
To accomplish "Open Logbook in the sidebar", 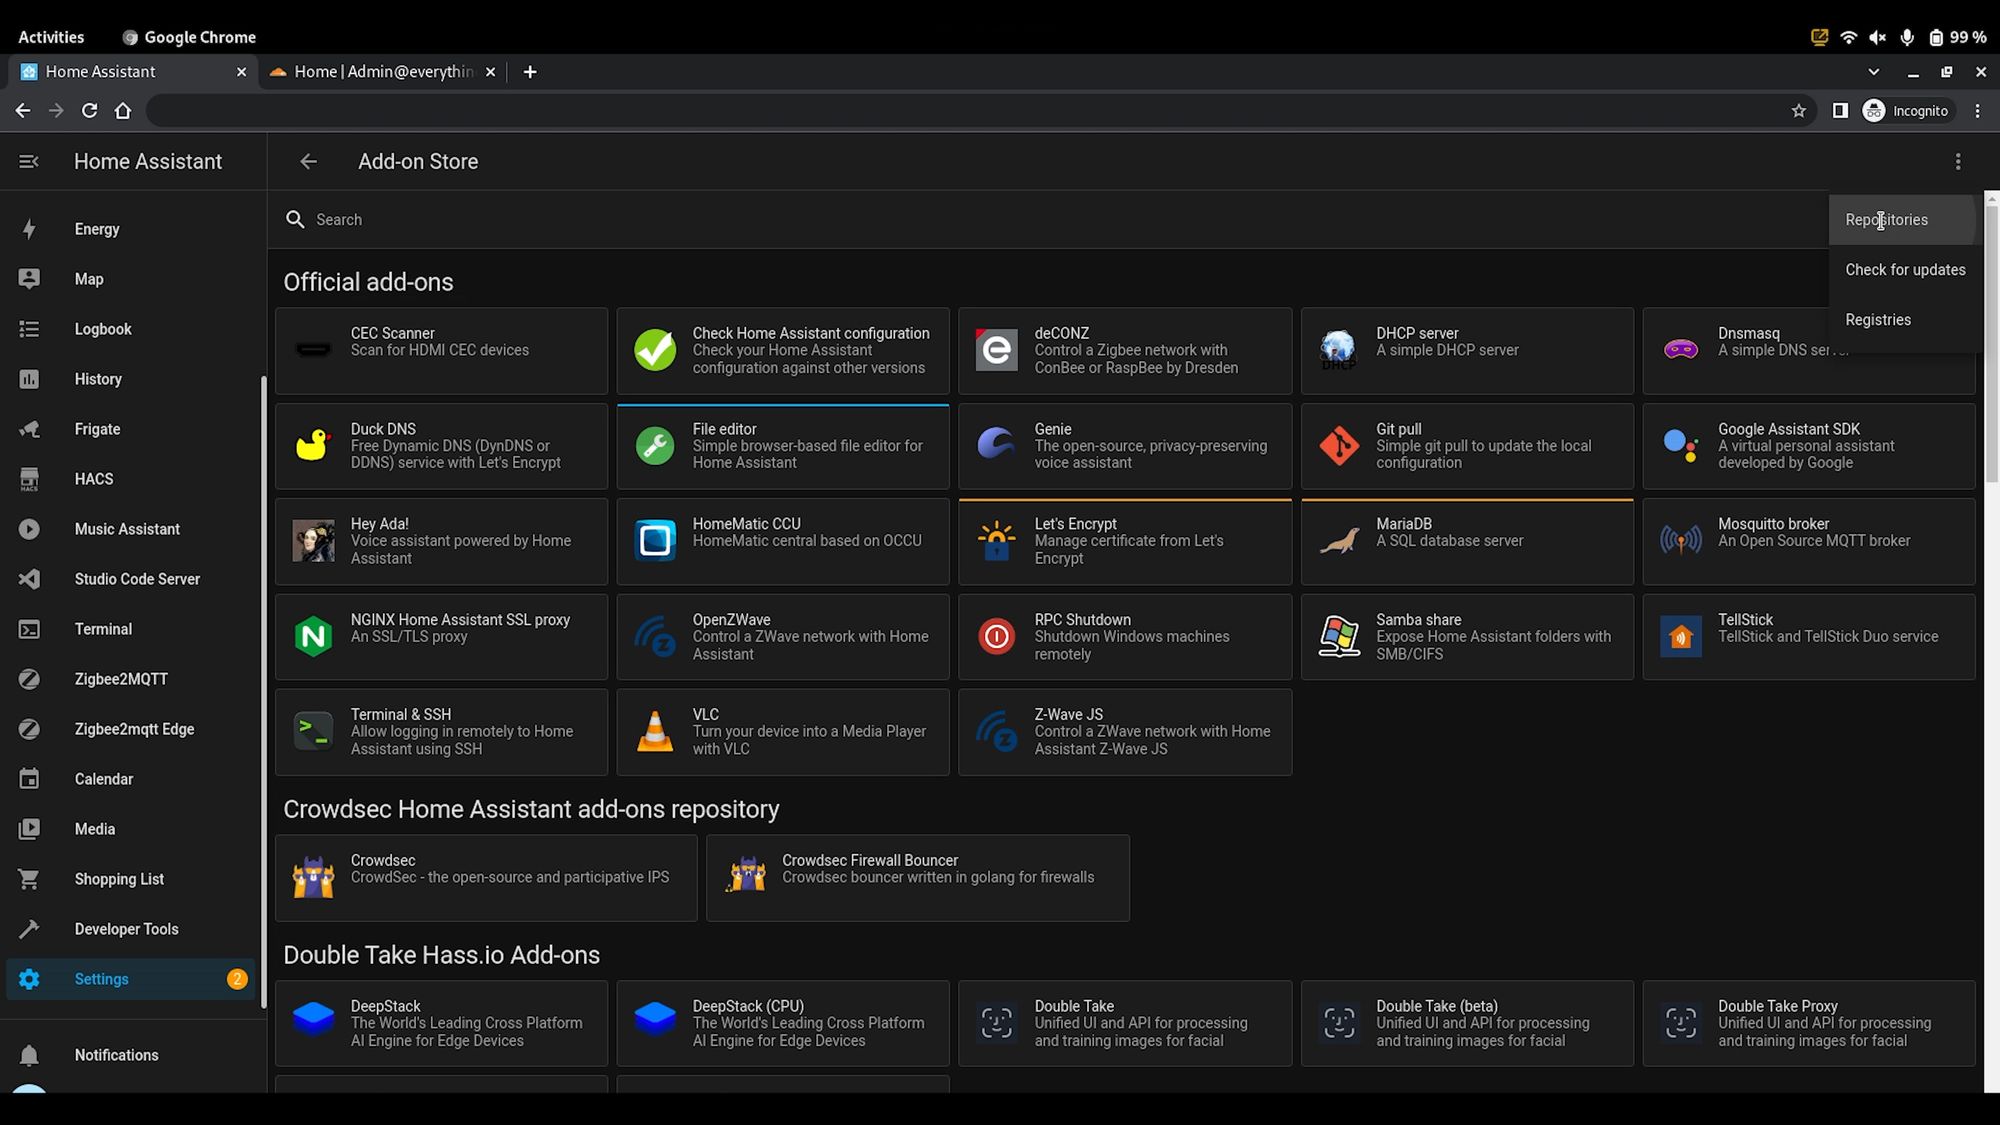I will pyautogui.click(x=130, y=329).
